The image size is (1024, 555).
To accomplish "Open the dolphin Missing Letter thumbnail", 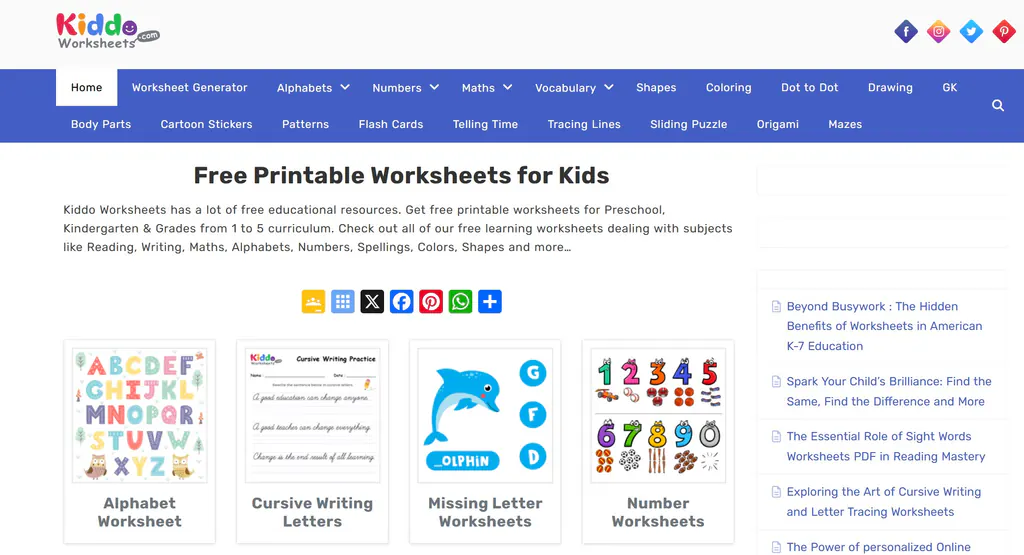I will 485,415.
